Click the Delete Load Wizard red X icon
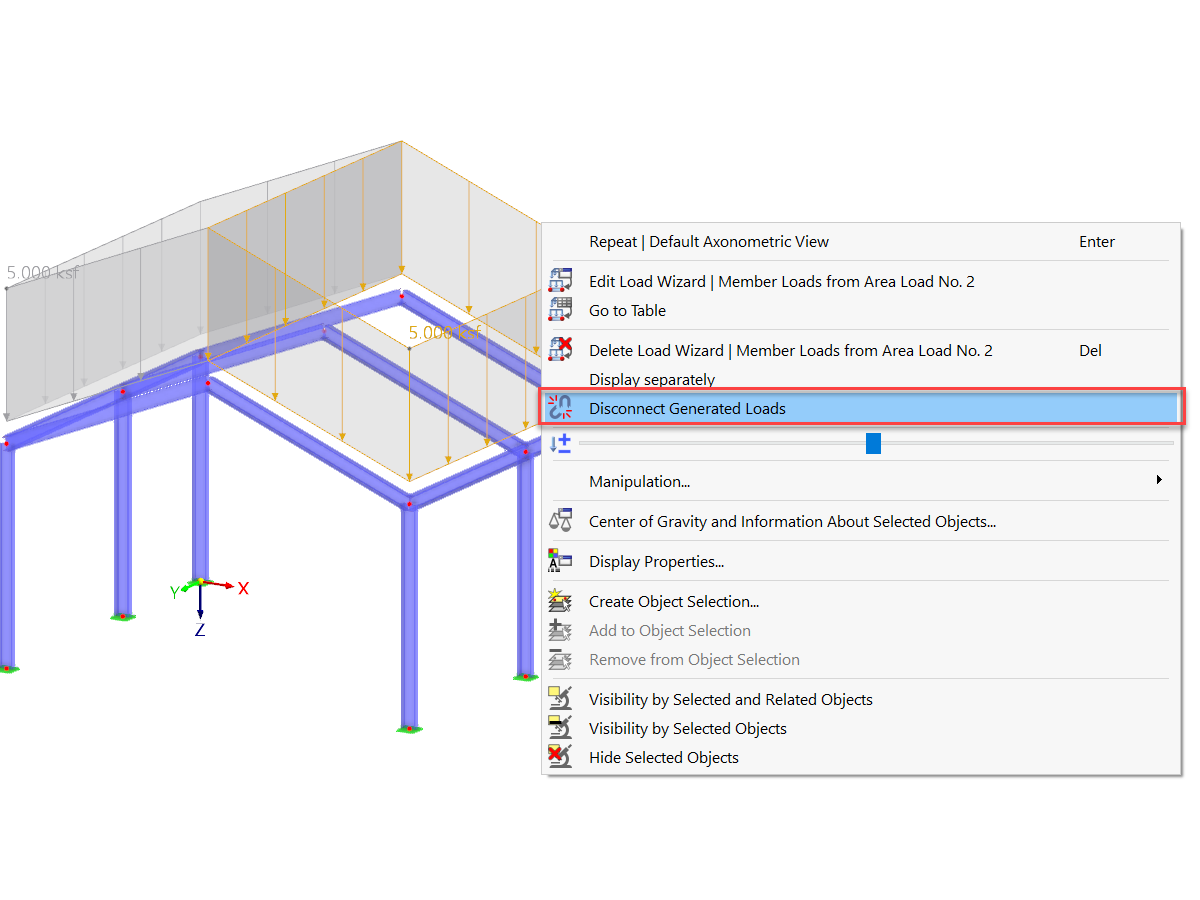Image resolution: width=1200 pixels, height=900 pixels. [x=560, y=350]
